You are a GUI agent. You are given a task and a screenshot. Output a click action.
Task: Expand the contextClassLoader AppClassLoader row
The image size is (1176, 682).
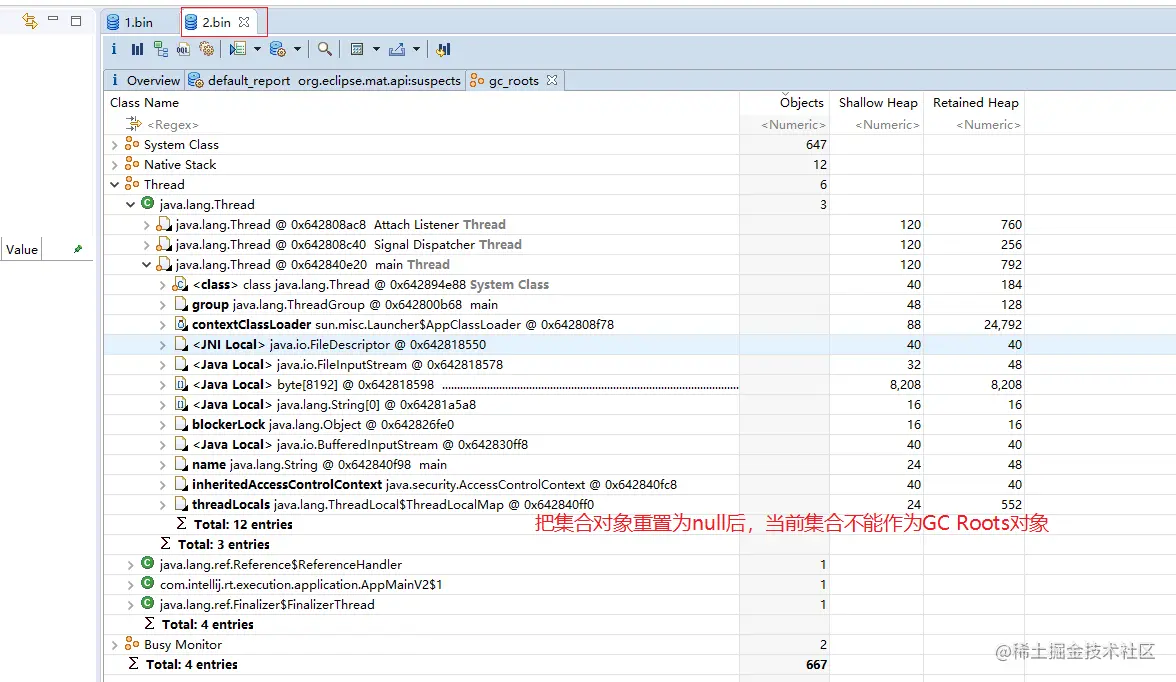(163, 325)
